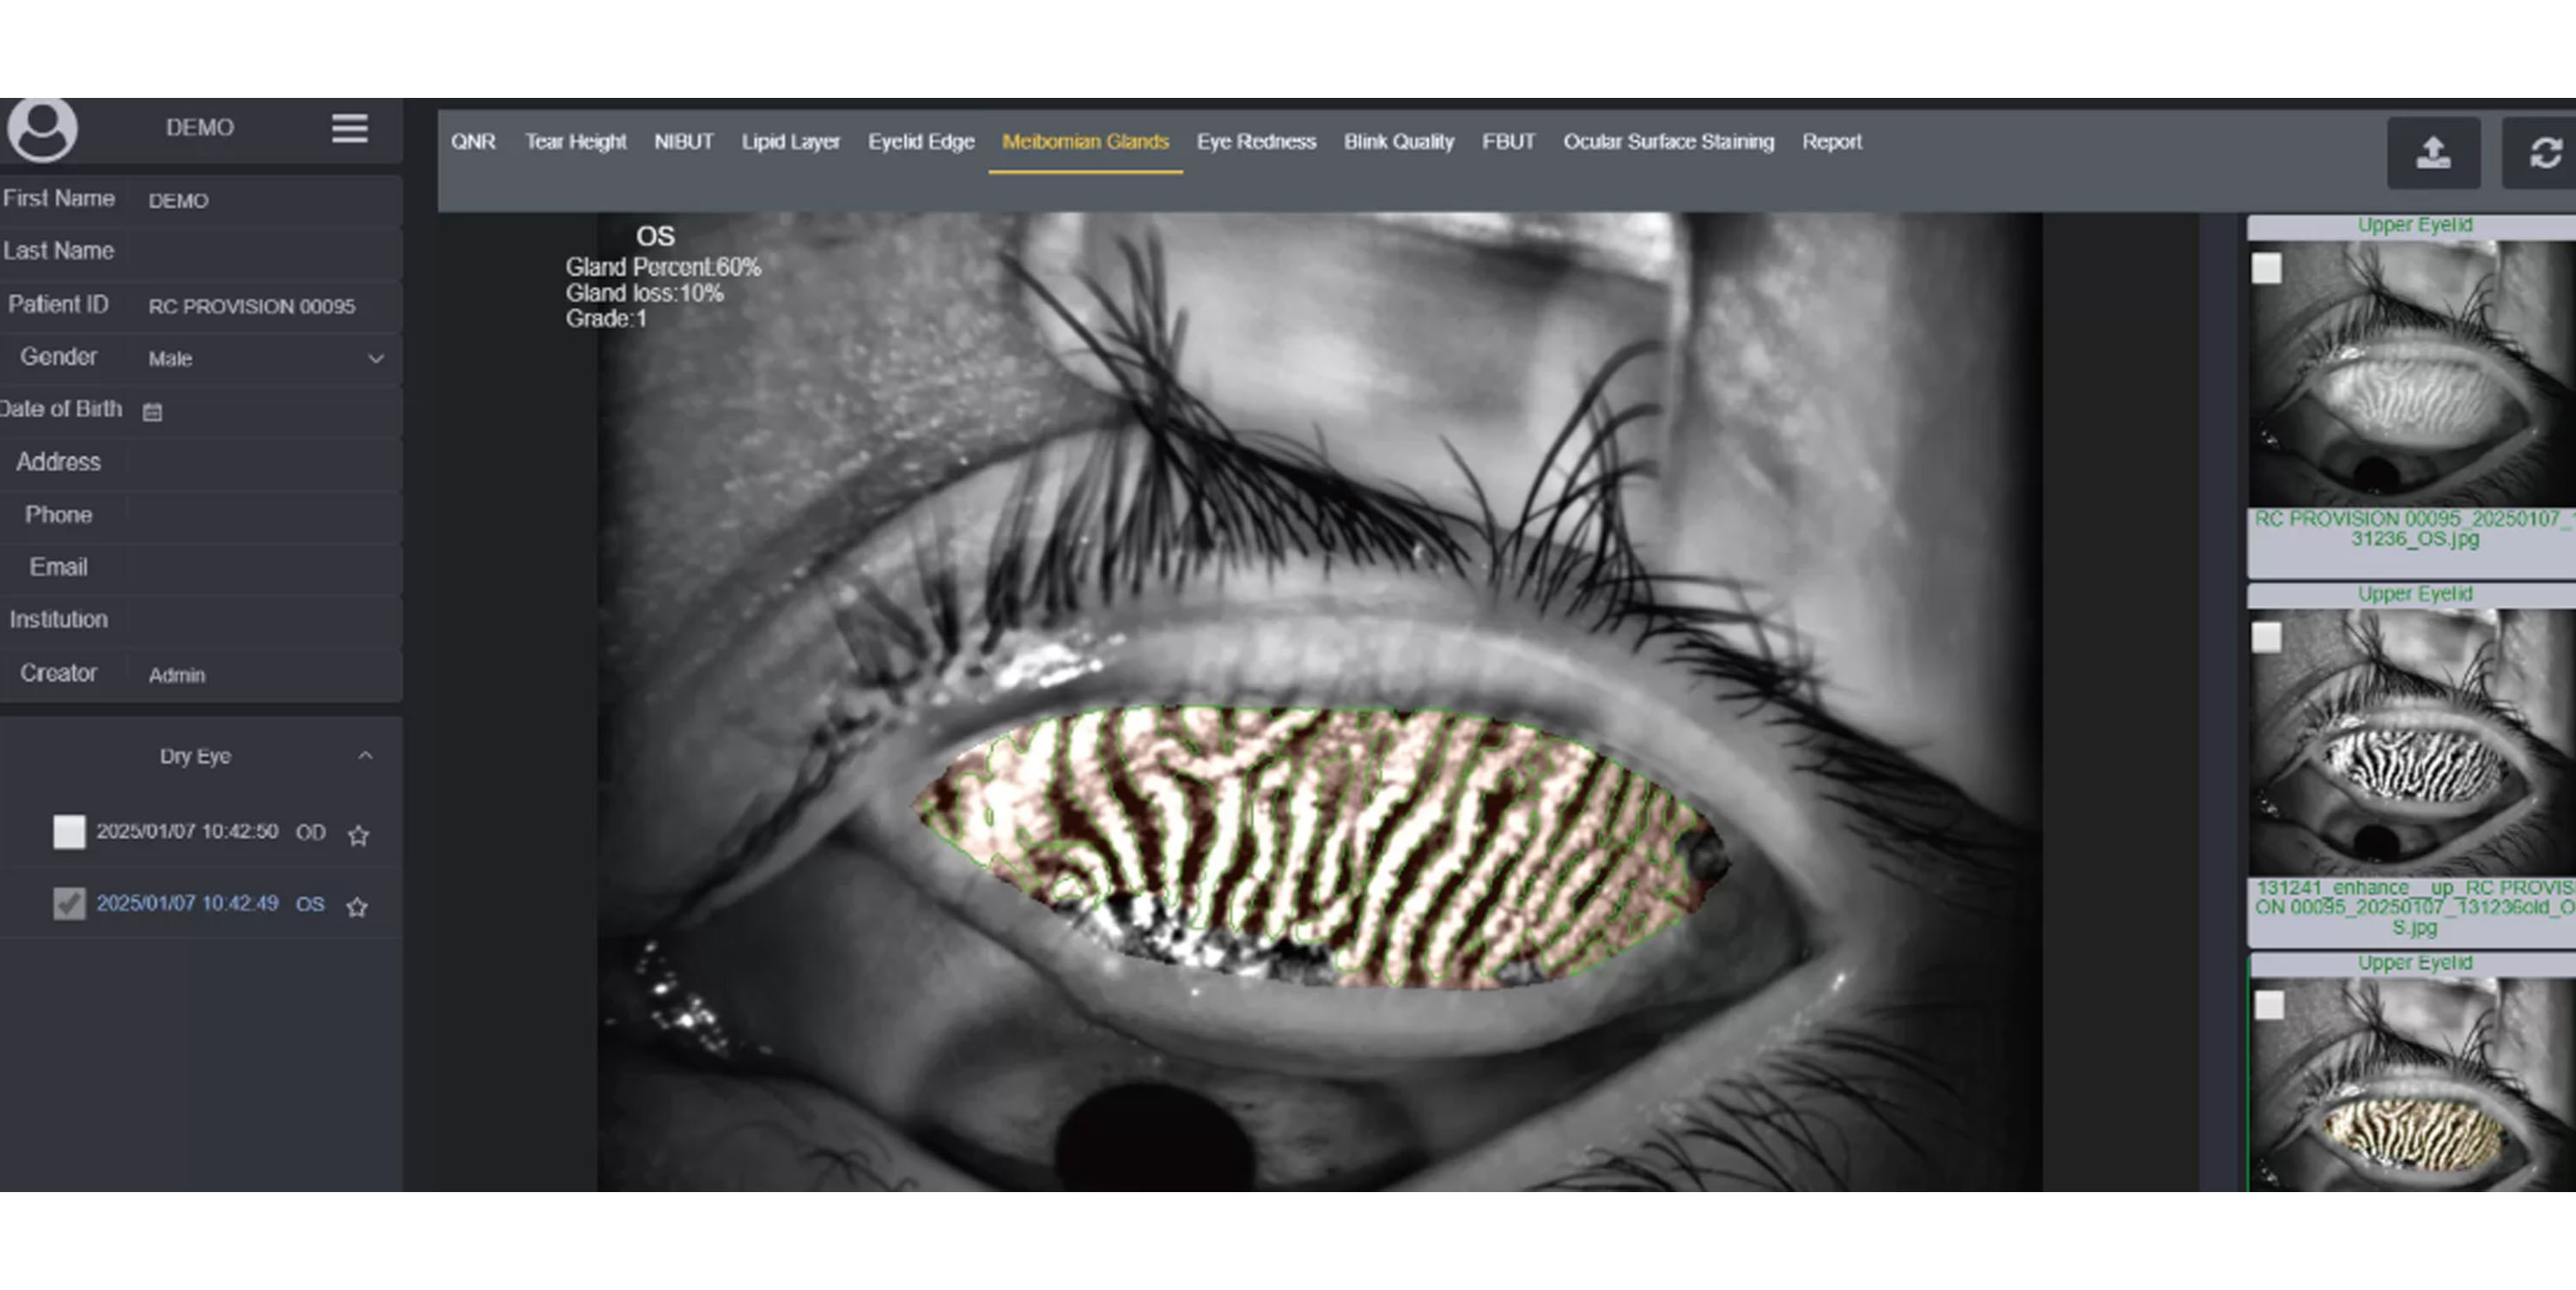Open the Lipid Layer tab
2576x1290 pixels.
(790, 142)
